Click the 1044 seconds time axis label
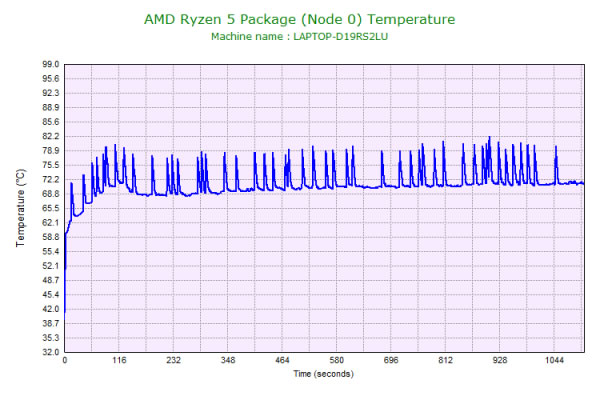600x400 pixels. tap(554, 360)
